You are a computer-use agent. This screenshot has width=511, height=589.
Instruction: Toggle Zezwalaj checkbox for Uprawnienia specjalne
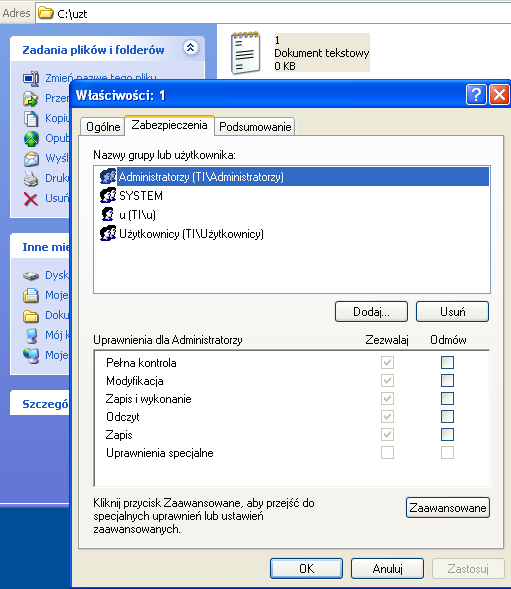(387, 453)
